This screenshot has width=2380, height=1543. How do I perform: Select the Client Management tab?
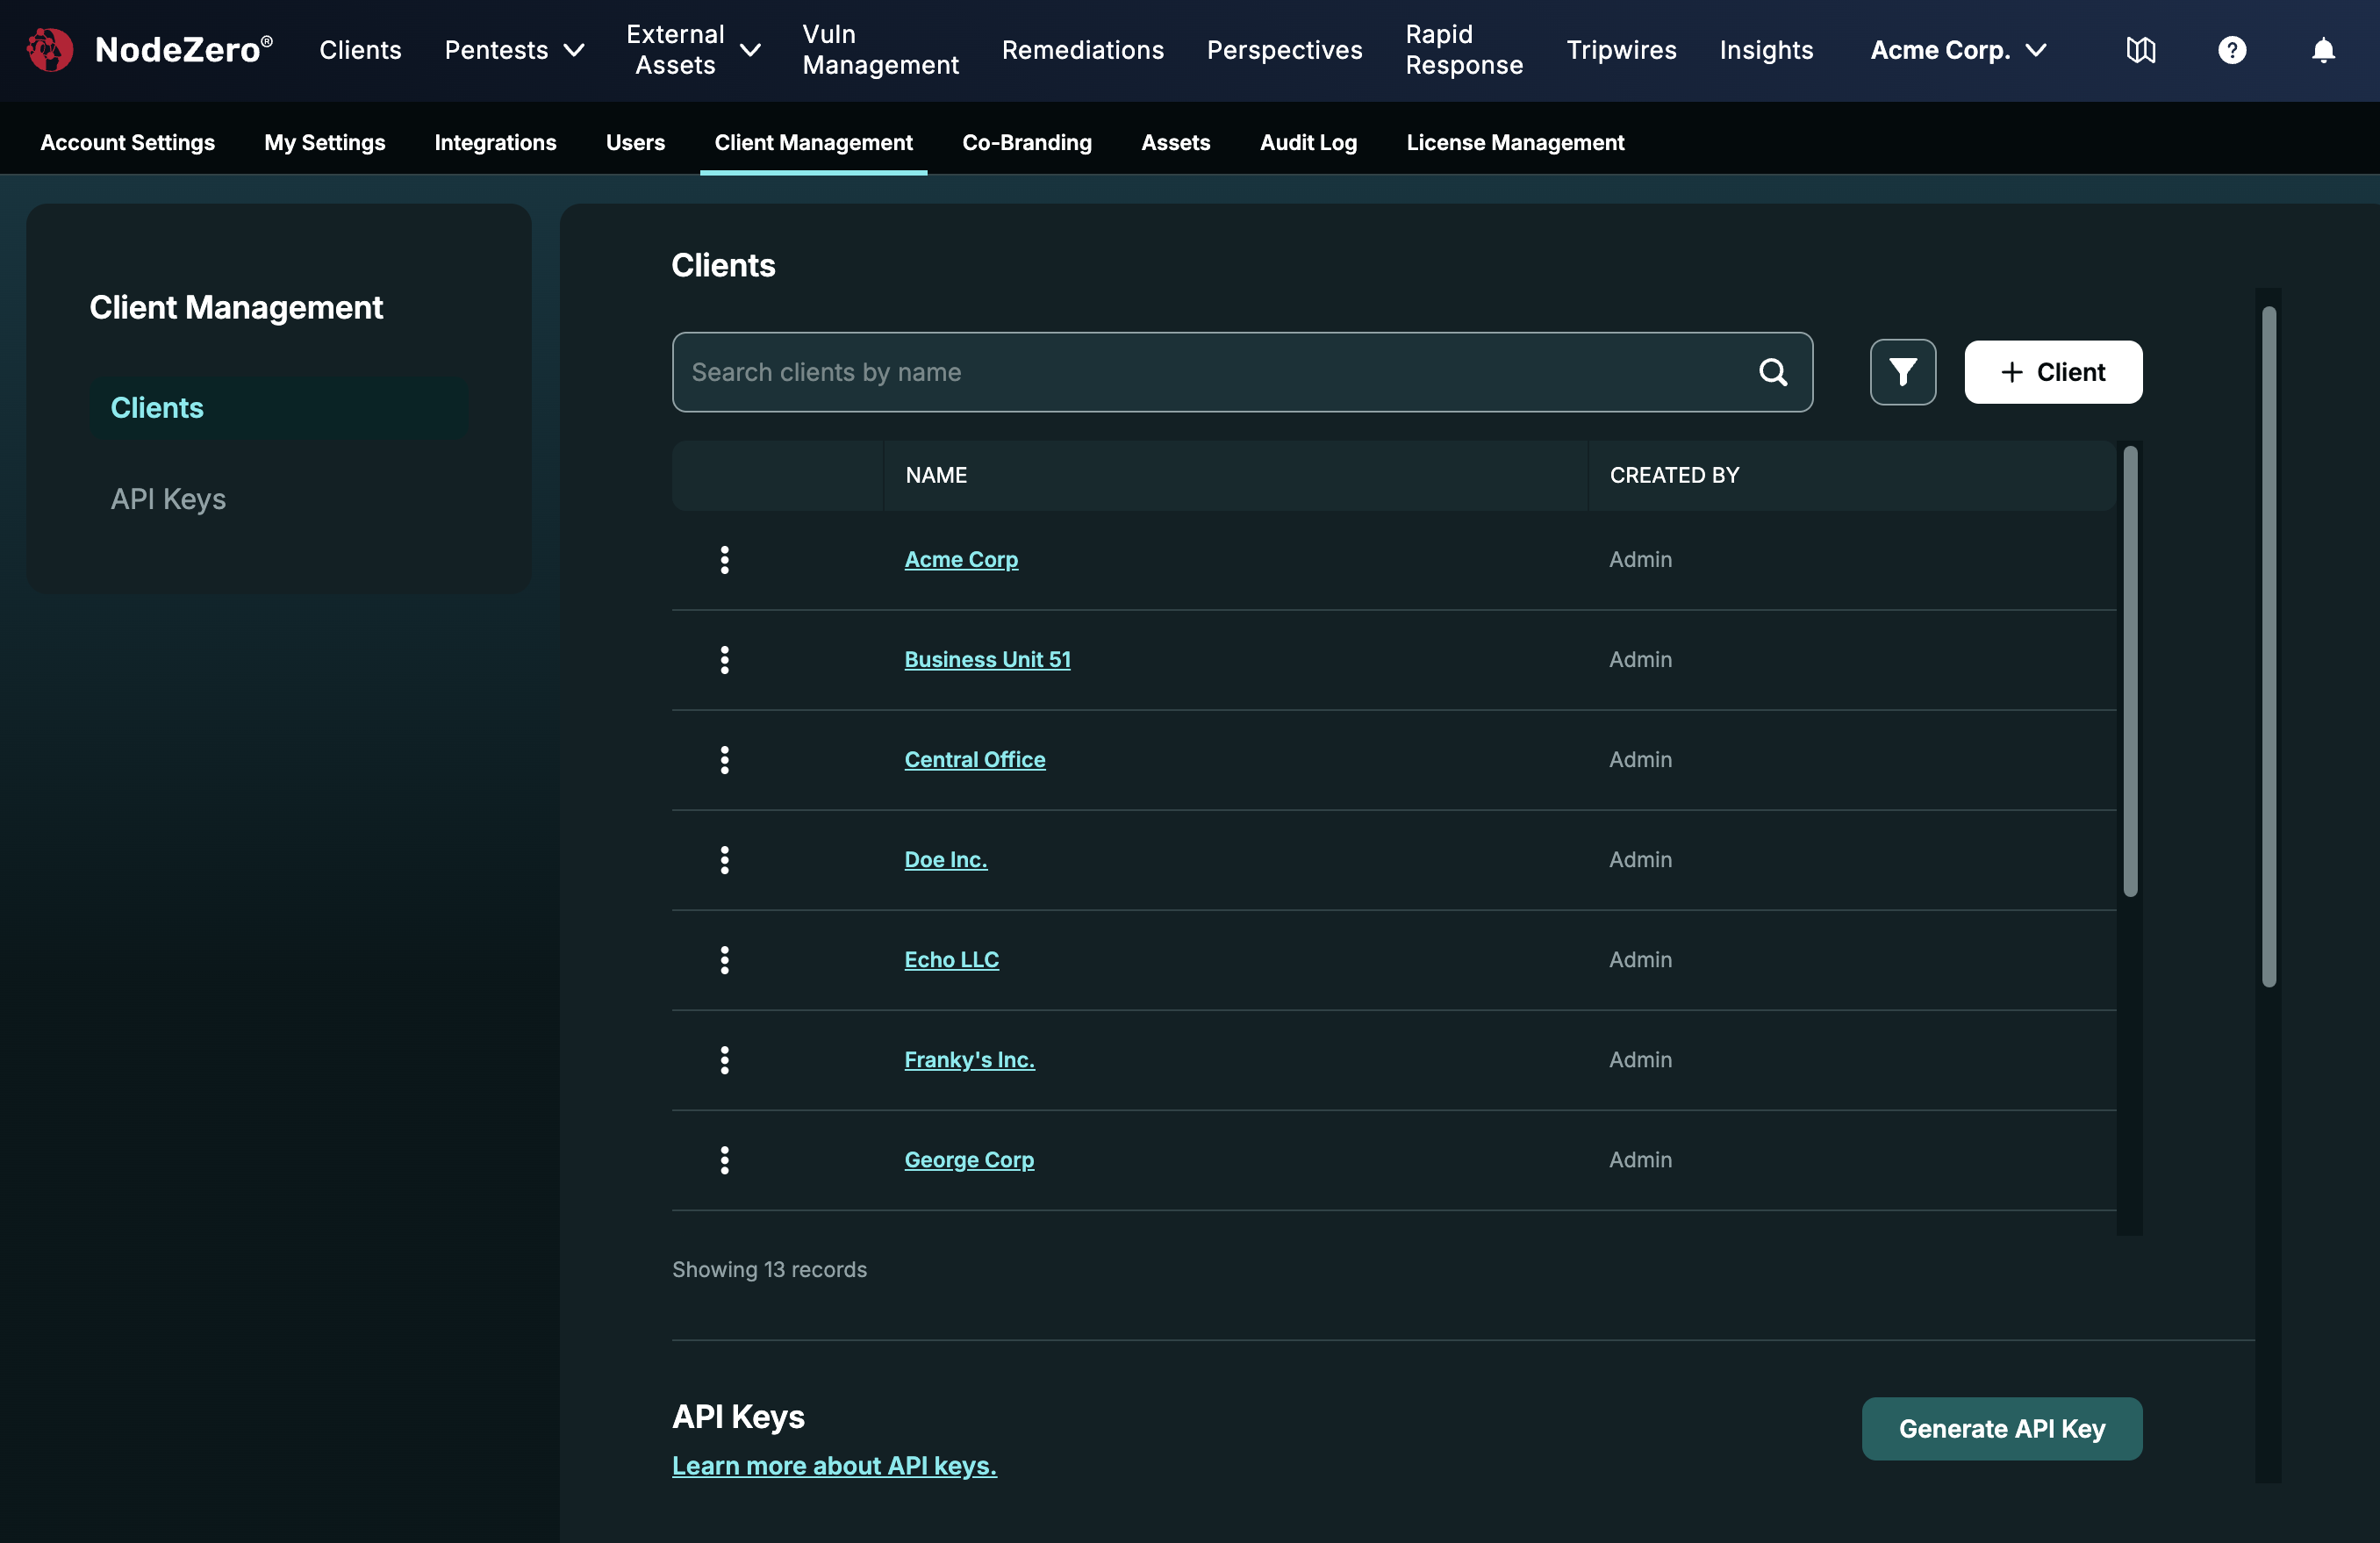(x=813, y=142)
